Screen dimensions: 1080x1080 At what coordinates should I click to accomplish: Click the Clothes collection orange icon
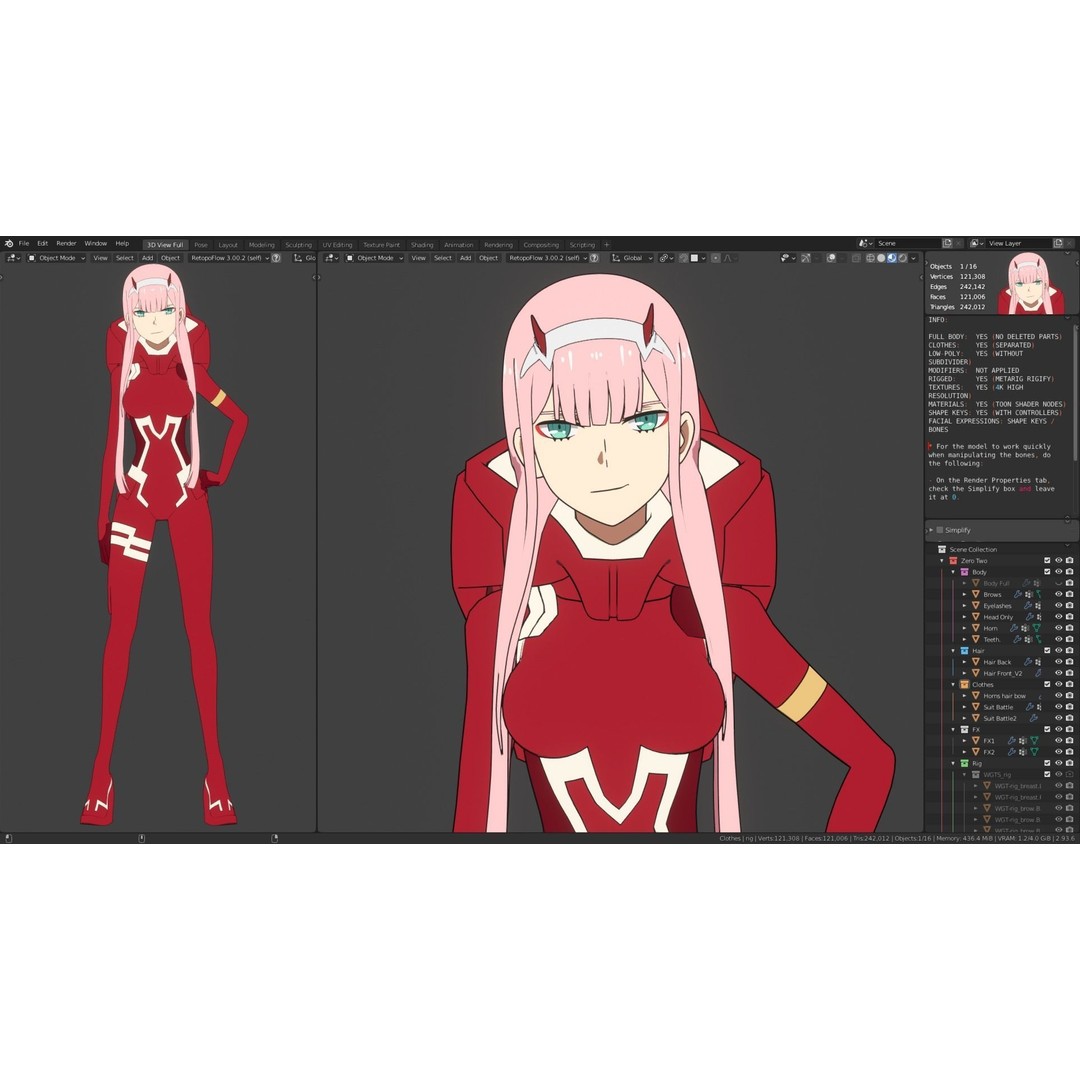964,685
